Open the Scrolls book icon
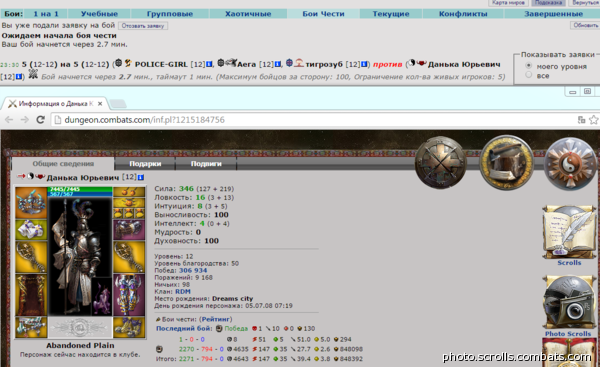The width and height of the screenshot is (600, 367). click(x=569, y=232)
